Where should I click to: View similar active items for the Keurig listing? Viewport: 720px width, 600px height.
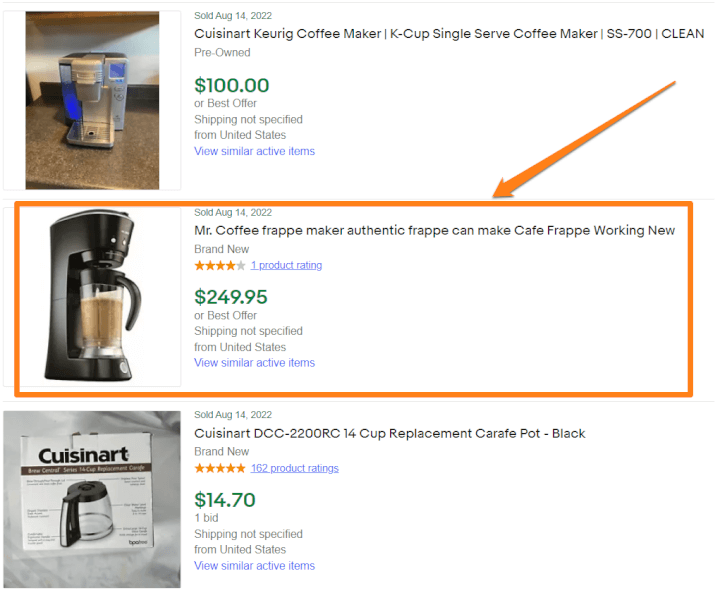(x=254, y=152)
